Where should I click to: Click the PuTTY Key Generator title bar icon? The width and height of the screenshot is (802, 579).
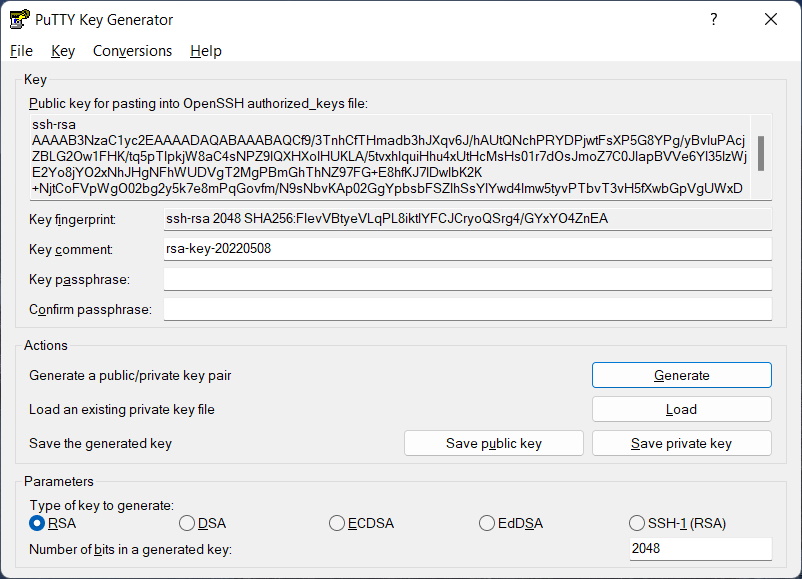[20, 19]
